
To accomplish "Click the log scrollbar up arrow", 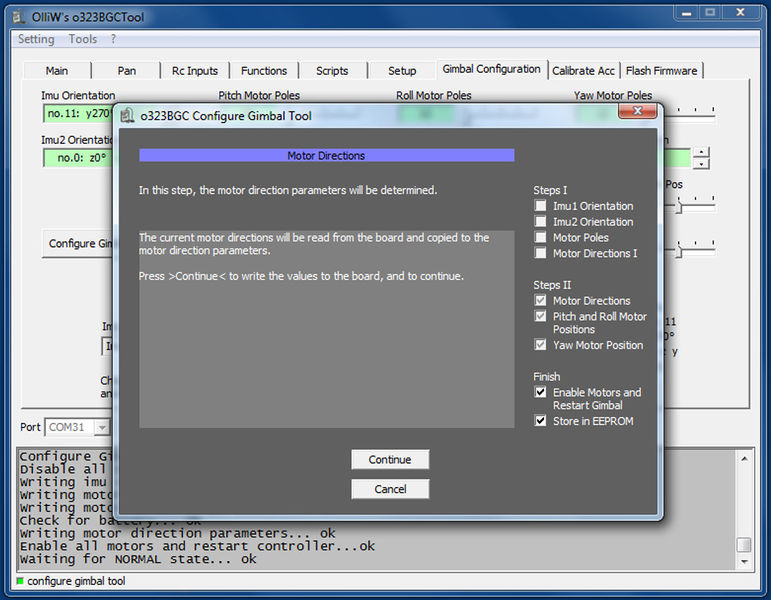I will (x=743, y=458).
